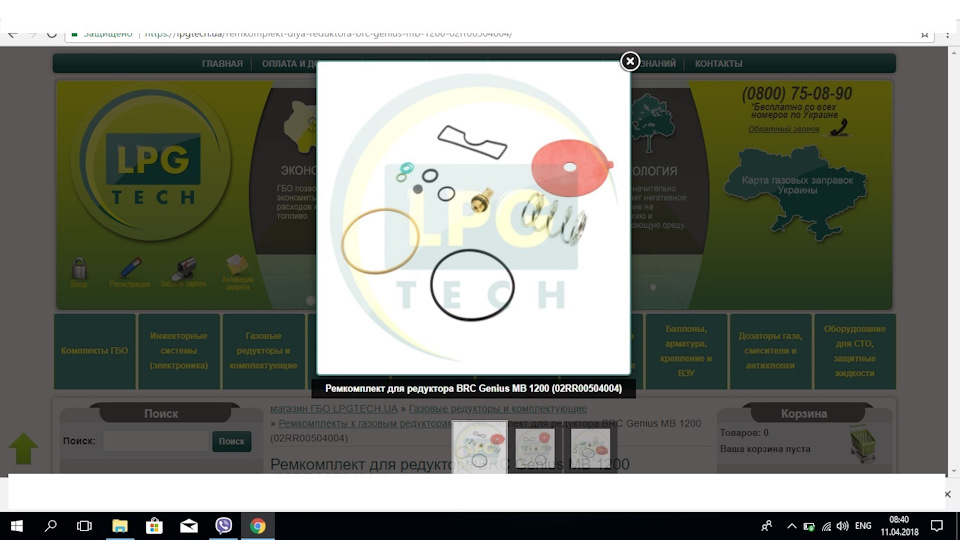The image size is (960, 540).
Task: Select the second product thumbnail
Action: pos(535,447)
